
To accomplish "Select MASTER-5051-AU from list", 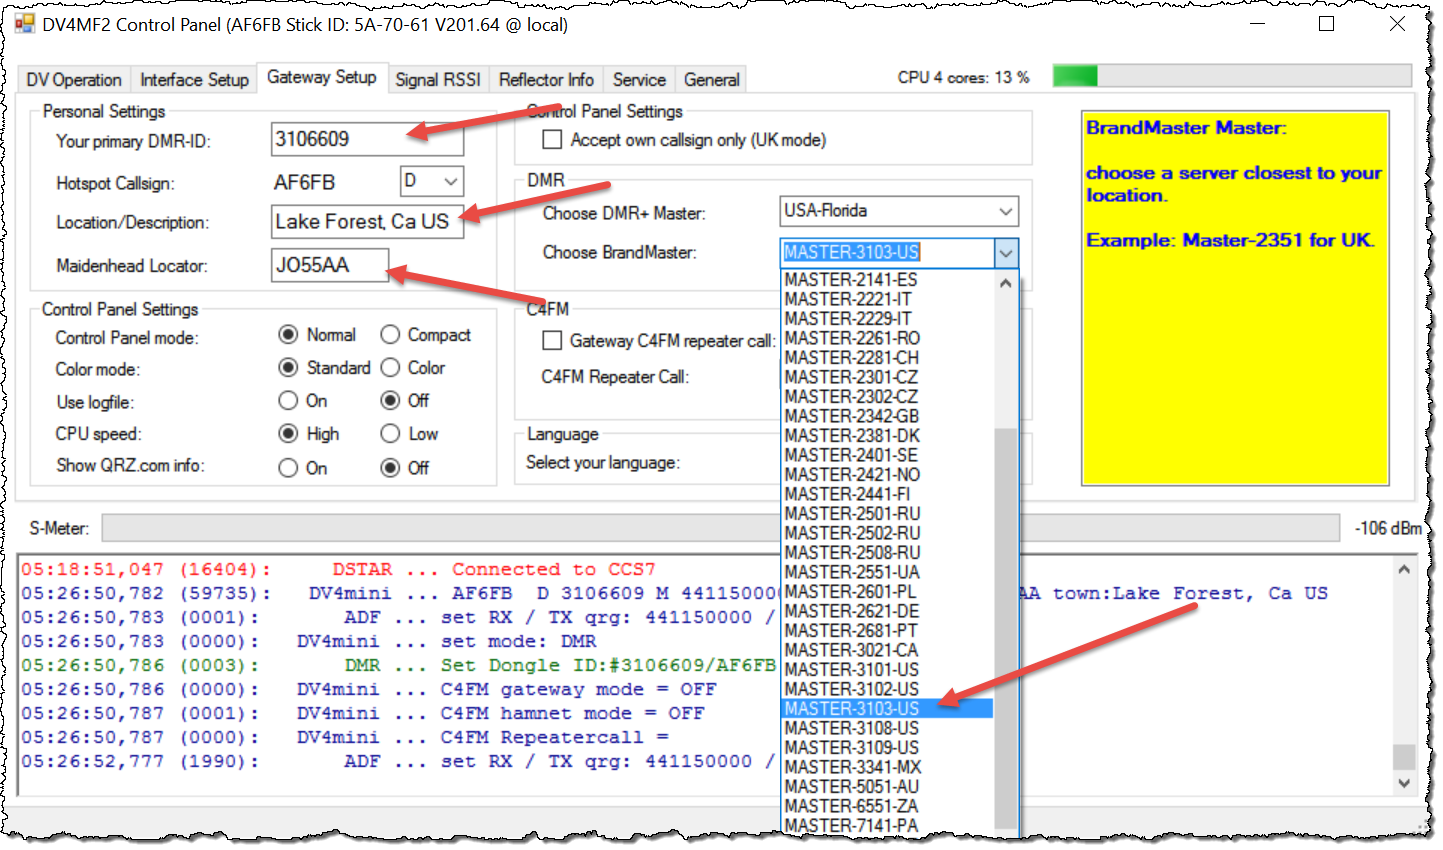I will 887,786.
